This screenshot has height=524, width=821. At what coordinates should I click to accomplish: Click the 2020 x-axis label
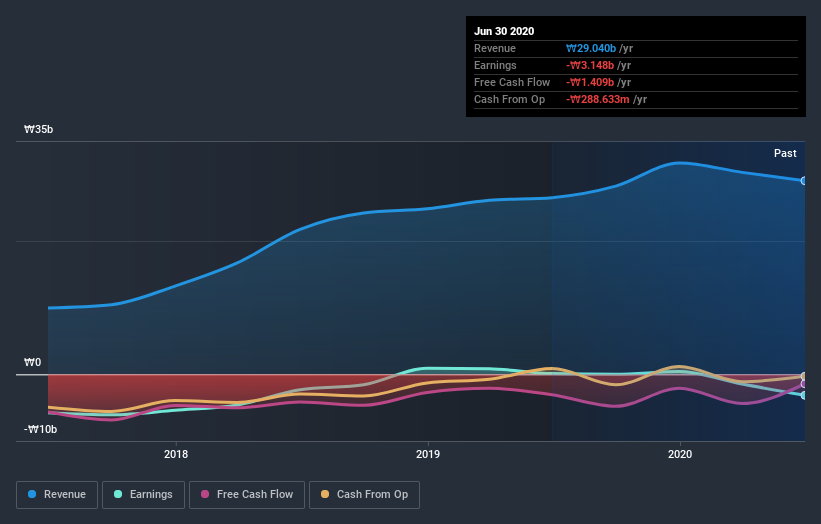pos(680,454)
